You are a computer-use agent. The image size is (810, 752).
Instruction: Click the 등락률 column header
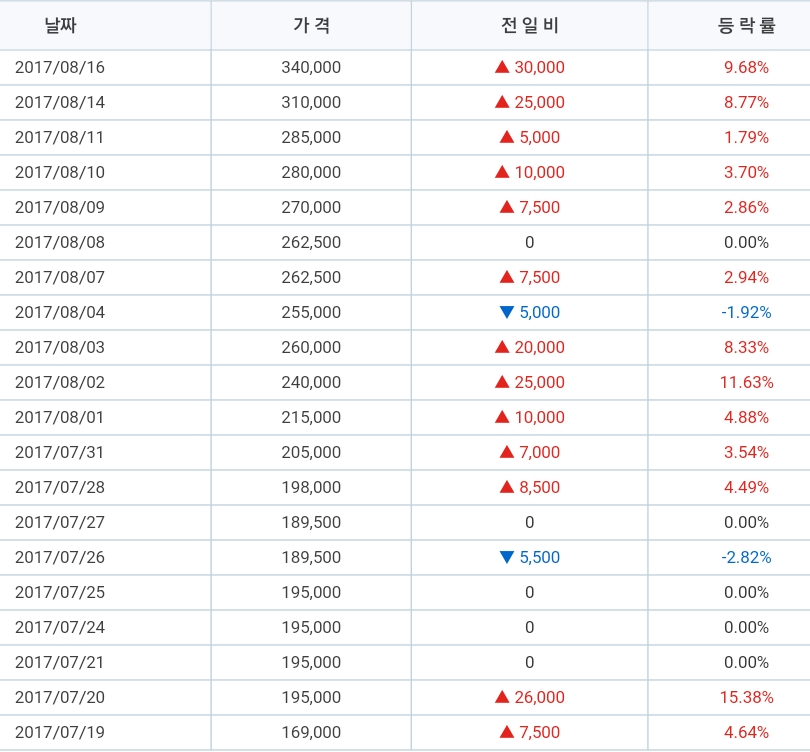746,26
